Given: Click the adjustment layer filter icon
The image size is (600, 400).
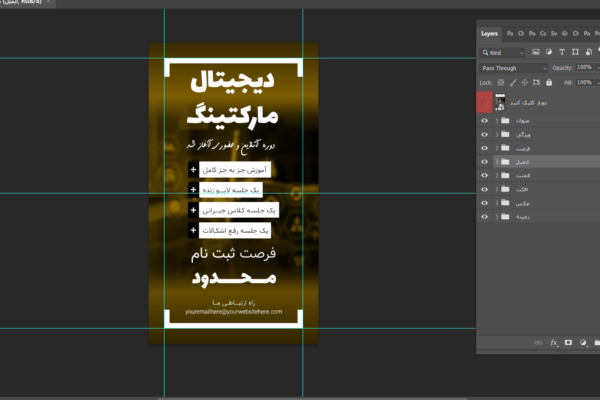Looking at the screenshot, I should pyautogui.click(x=549, y=52).
